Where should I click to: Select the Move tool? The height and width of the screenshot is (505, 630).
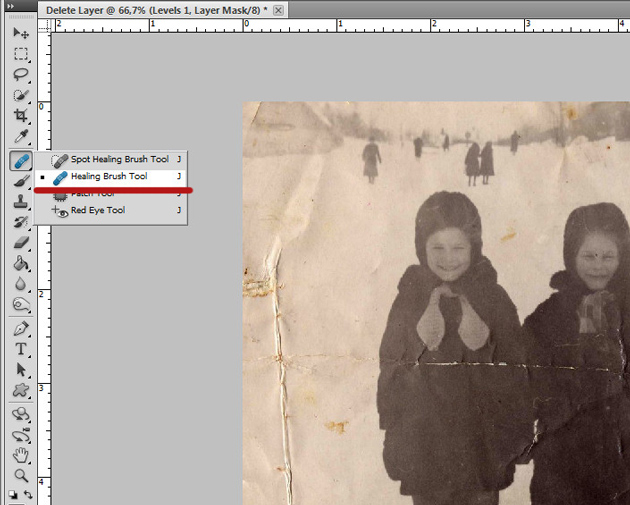(x=20, y=33)
